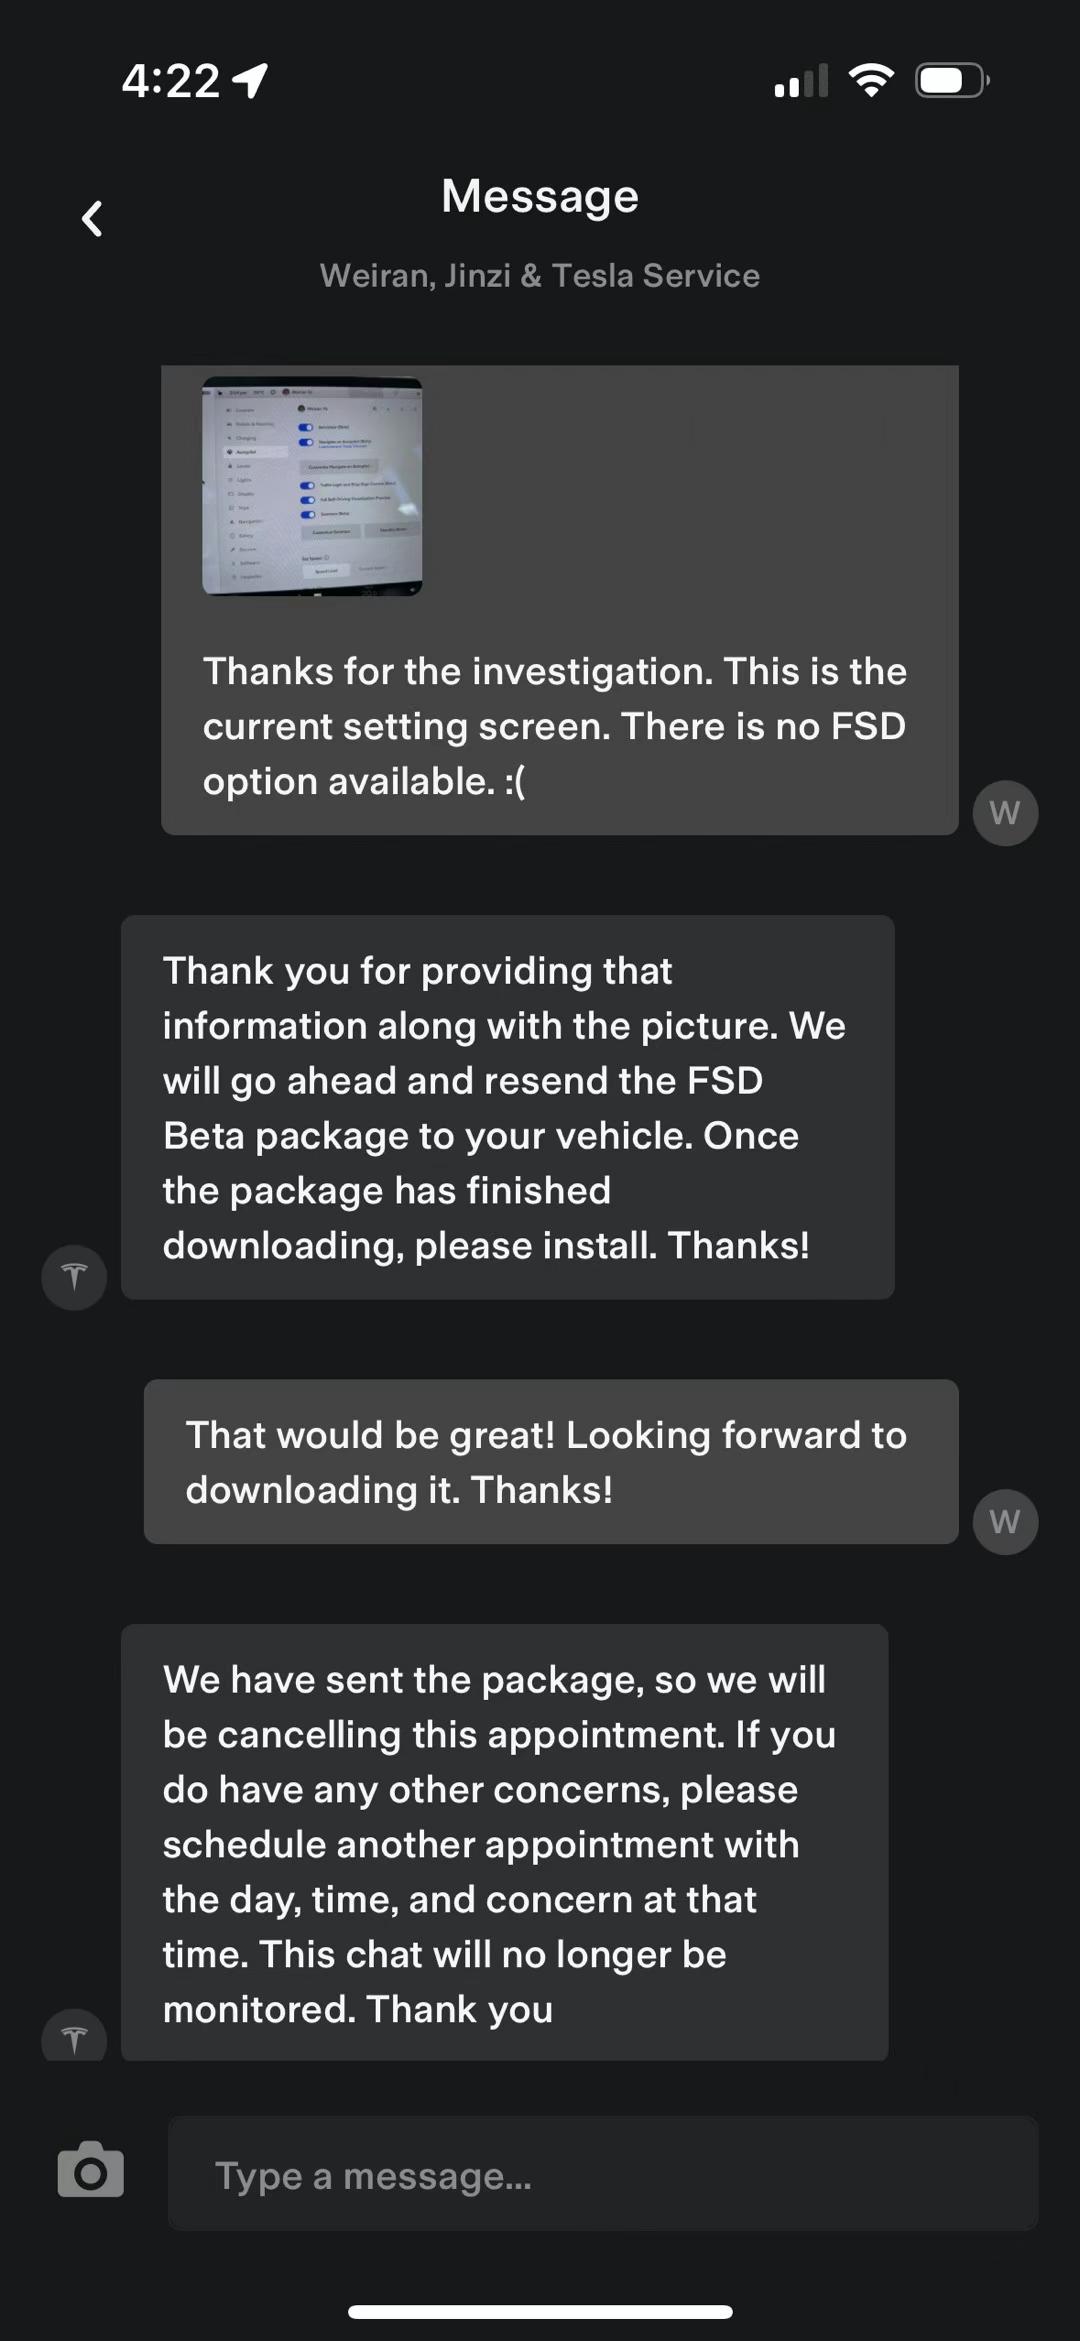Tap the W avatar beside the setting screen message
This screenshot has width=1080, height=2341.
click(x=1005, y=813)
